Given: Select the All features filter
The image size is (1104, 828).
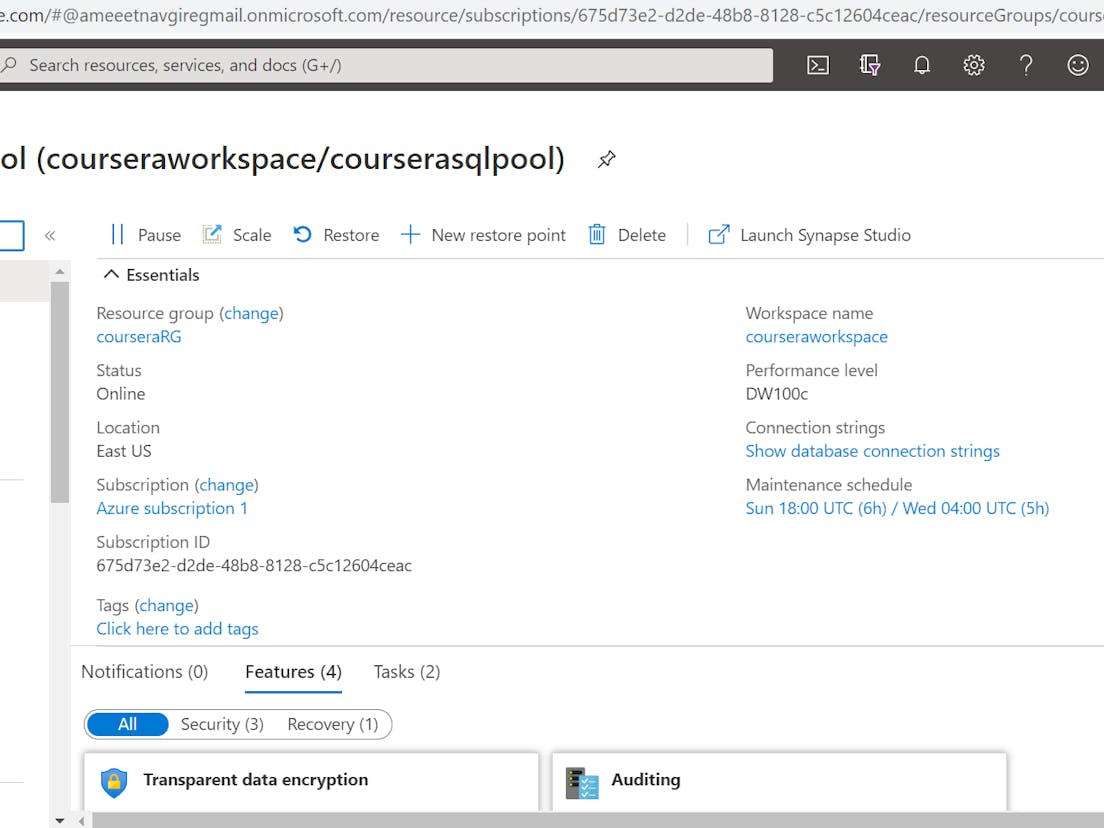Looking at the screenshot, I should coord(127,724).
